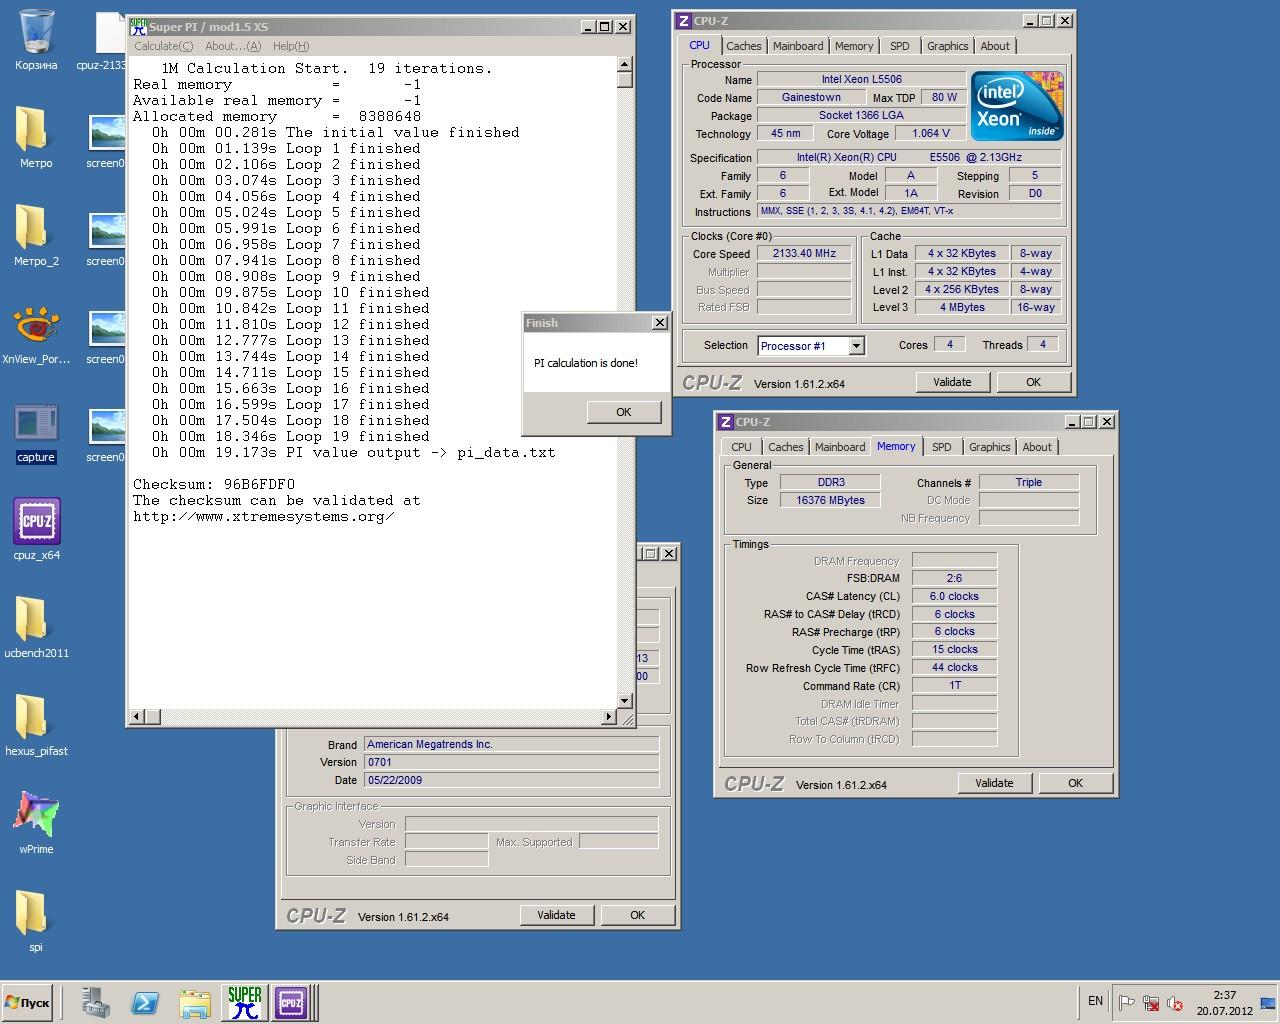Image resolution: width=1280 pixels, height=1024 pixels.
Task: Open the cpuz-2133 file icon on desktop
Action: tap(104, 40)
